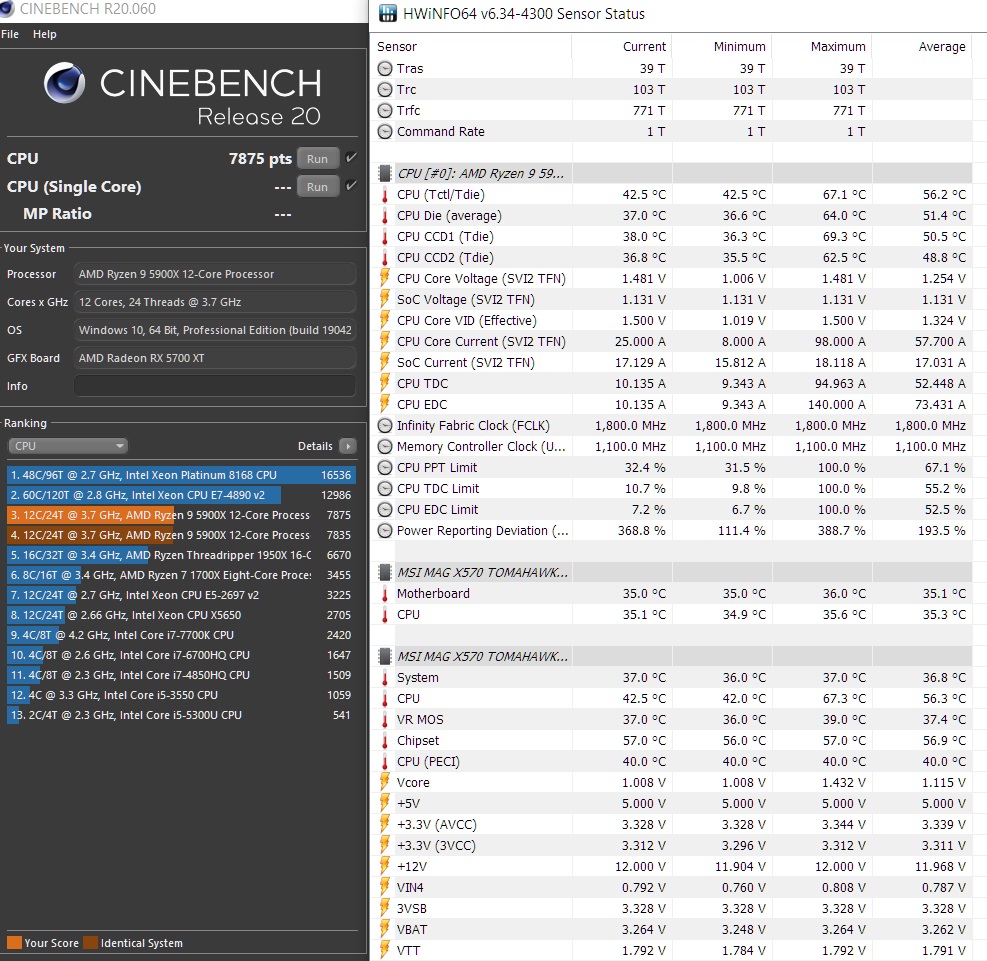Click the Sensor column header
The image size is (987, 961).
(x=397, y=47)
